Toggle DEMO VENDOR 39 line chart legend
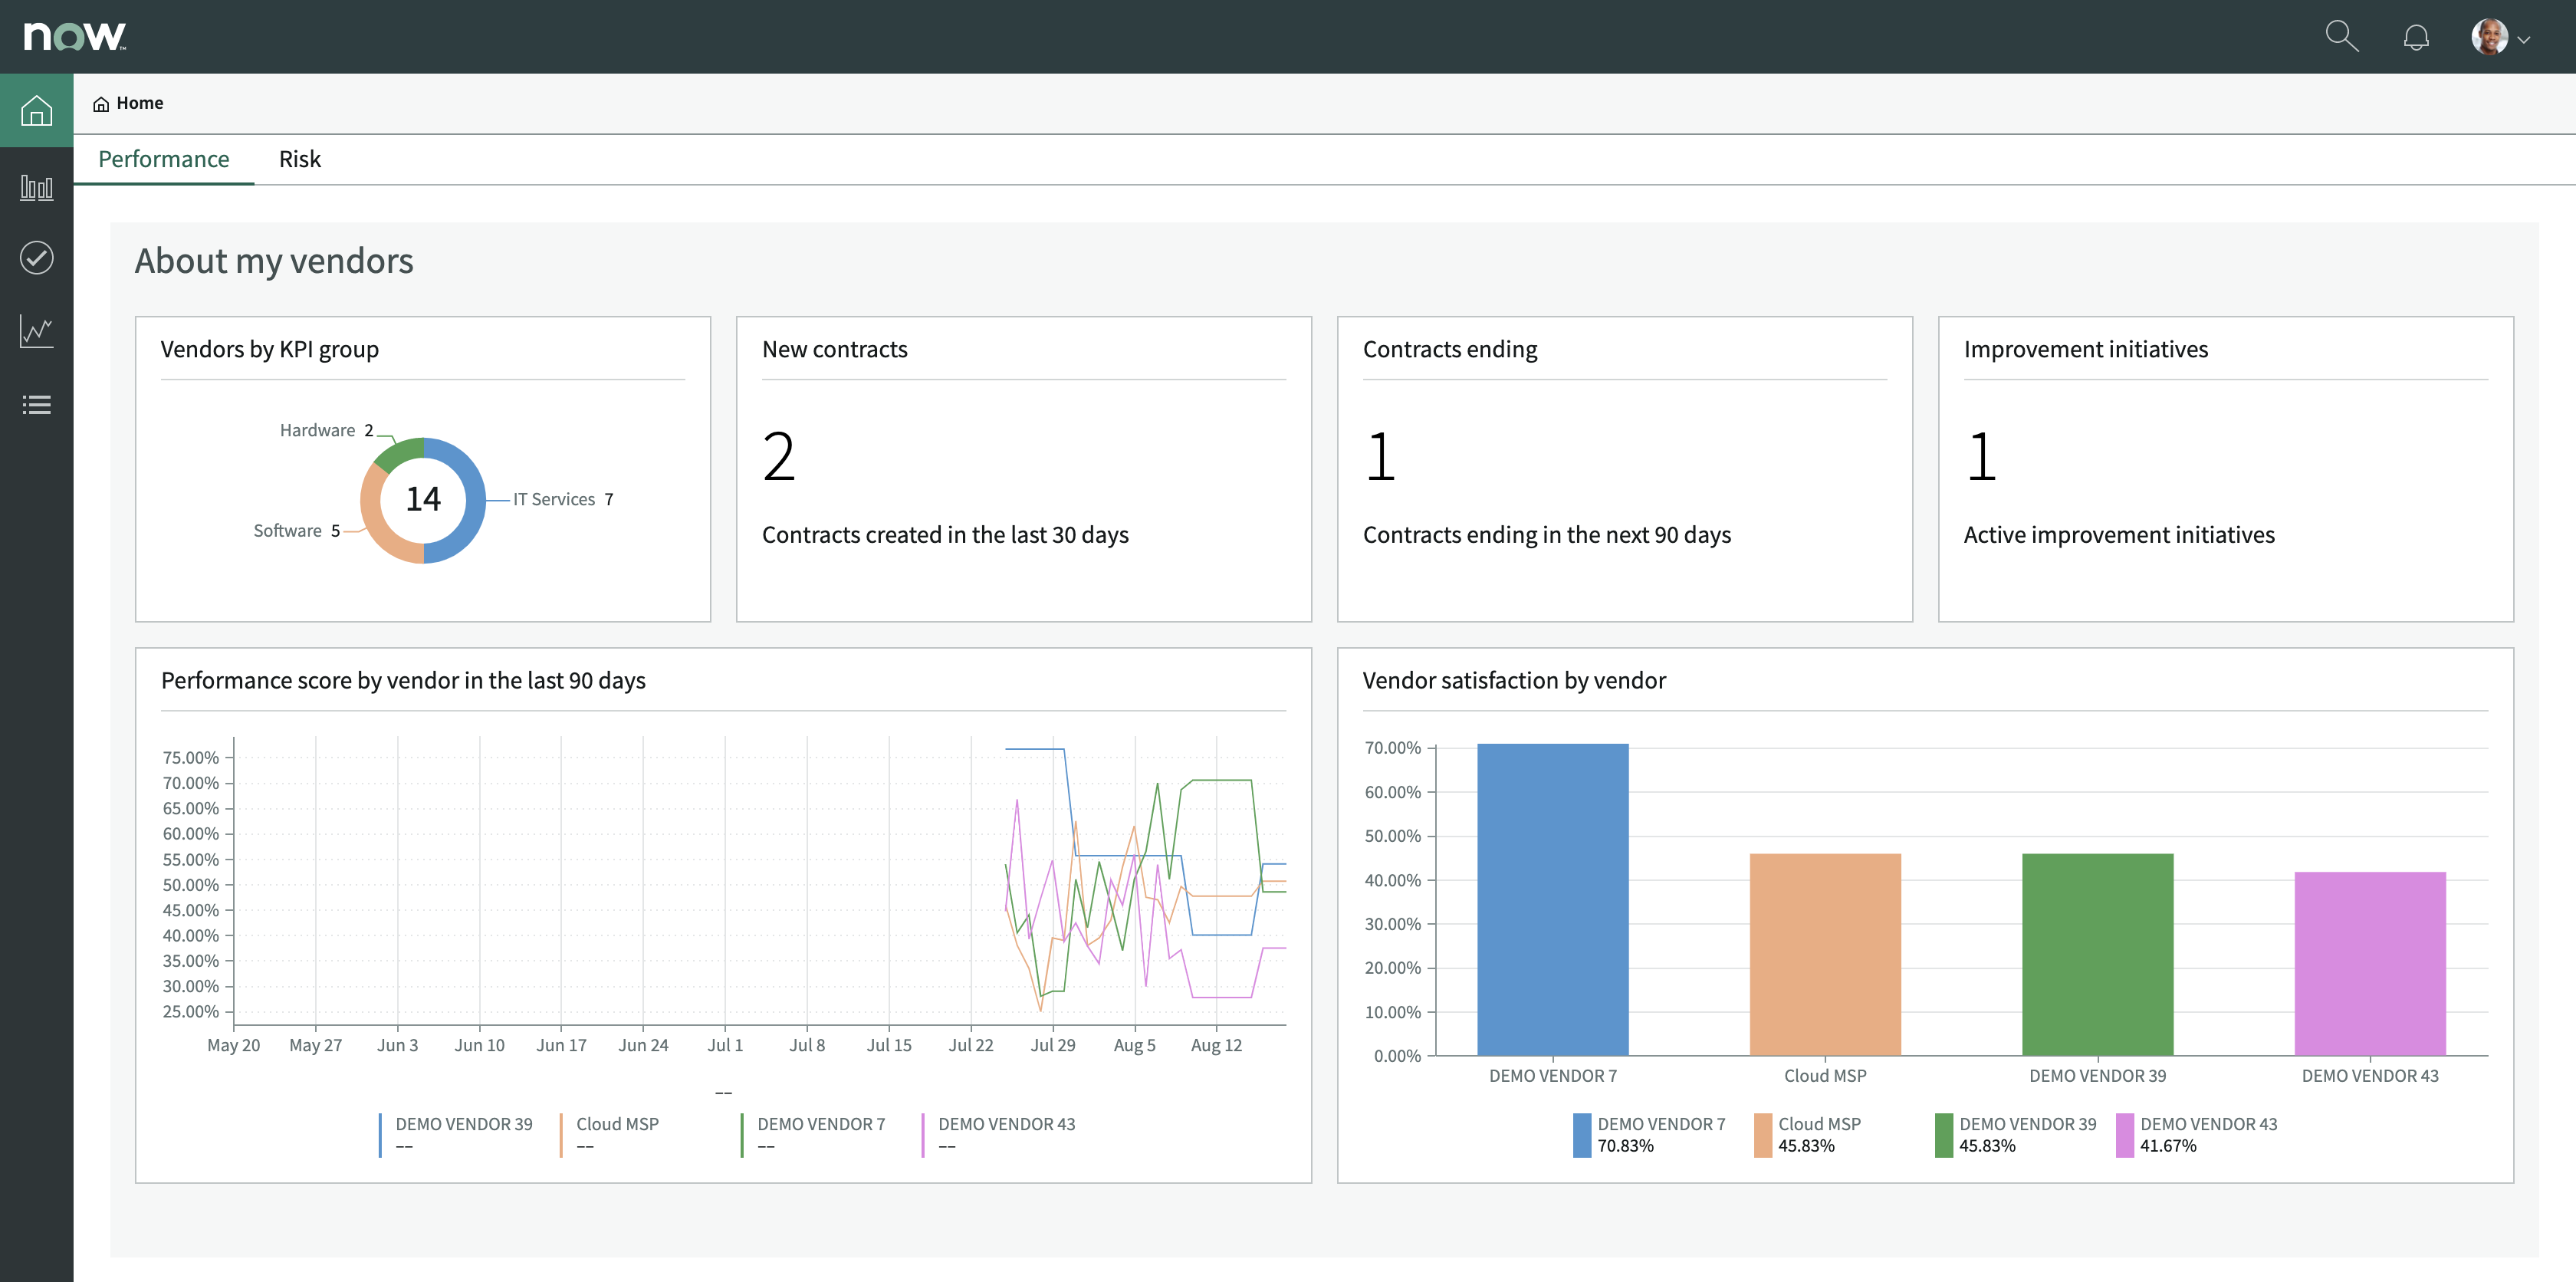 [x=463, y=1124]
